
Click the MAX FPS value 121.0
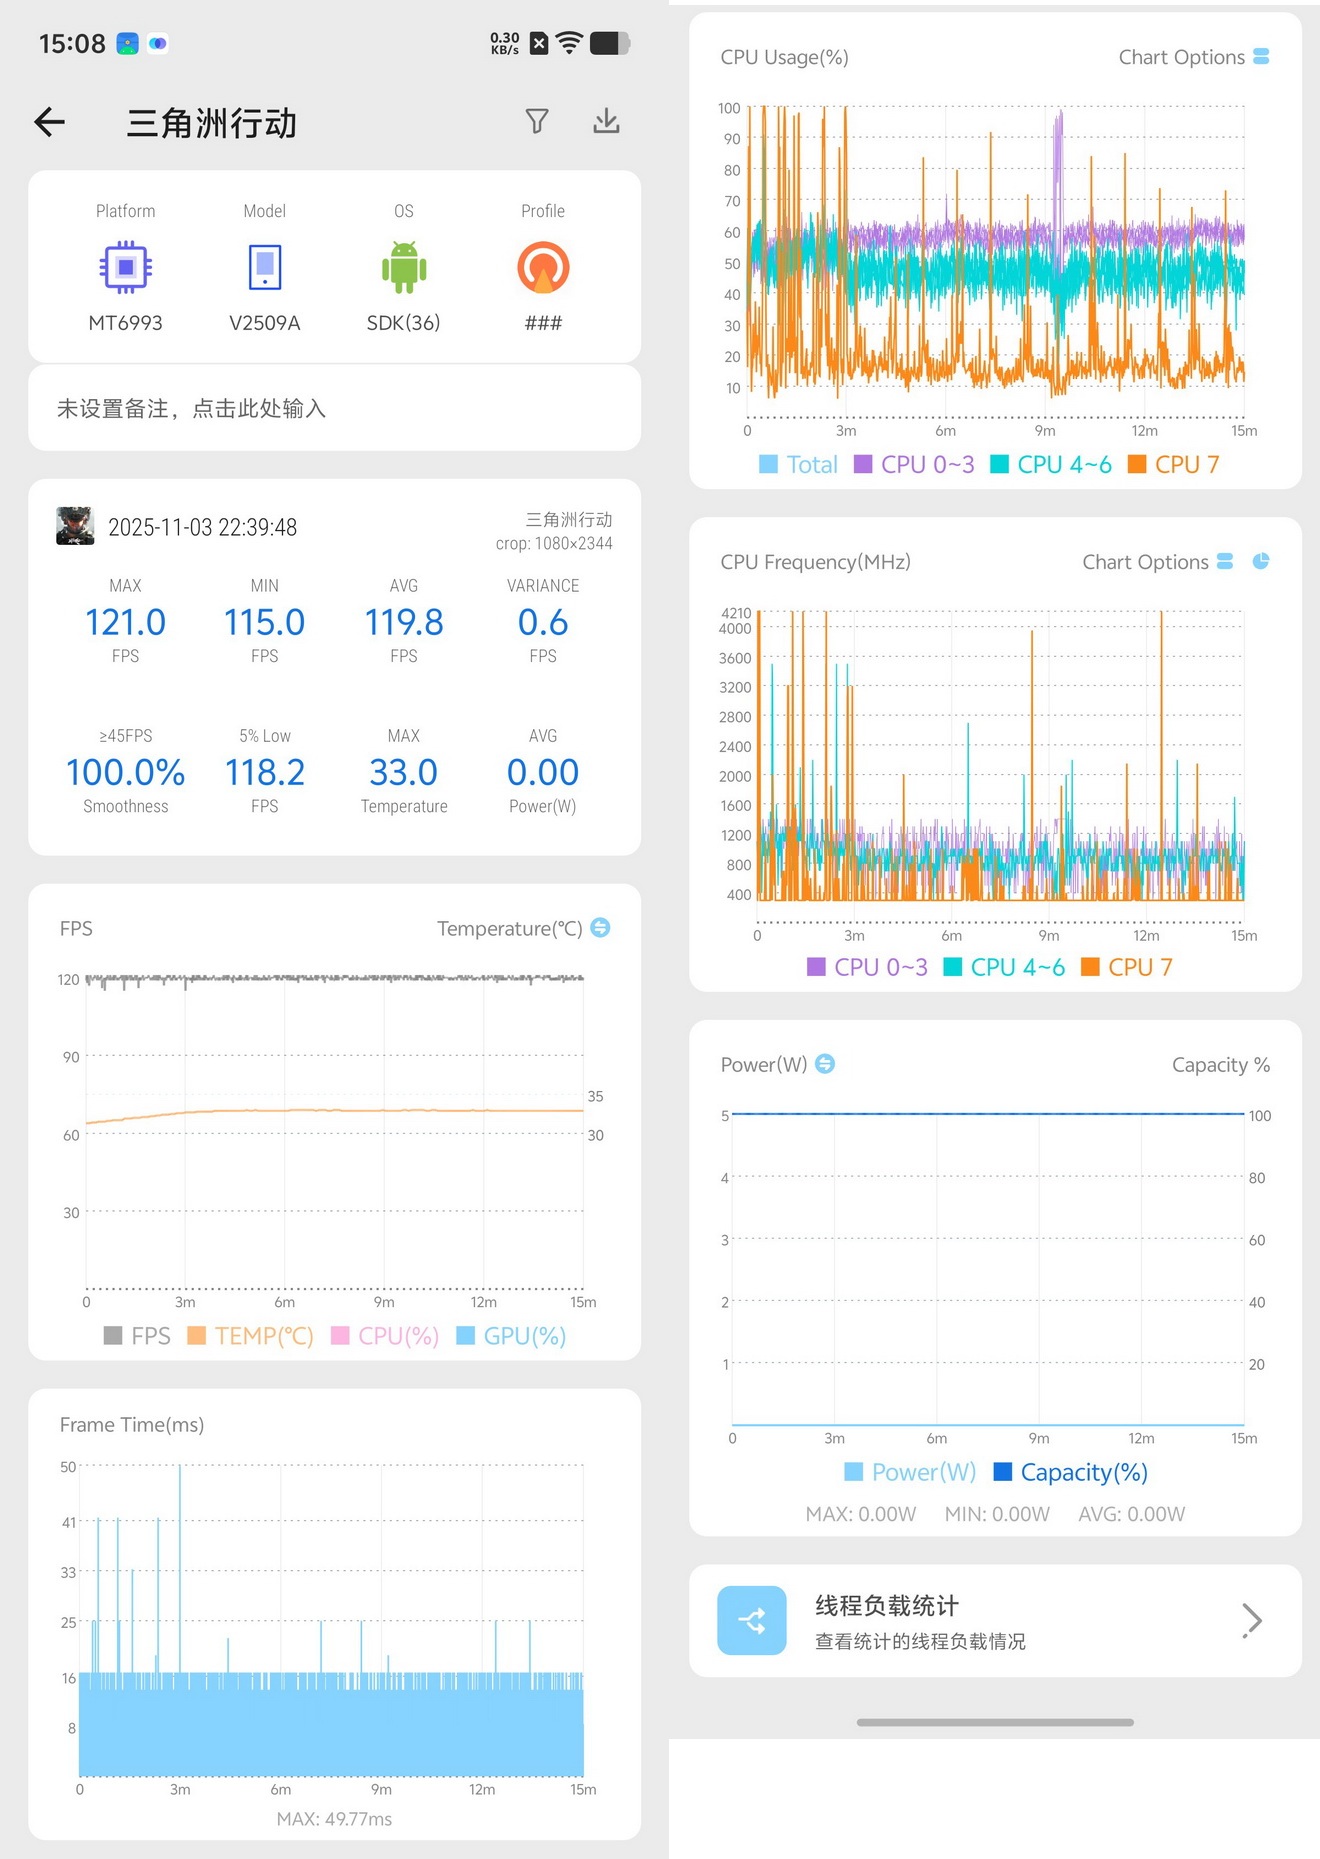click(125, 622)
